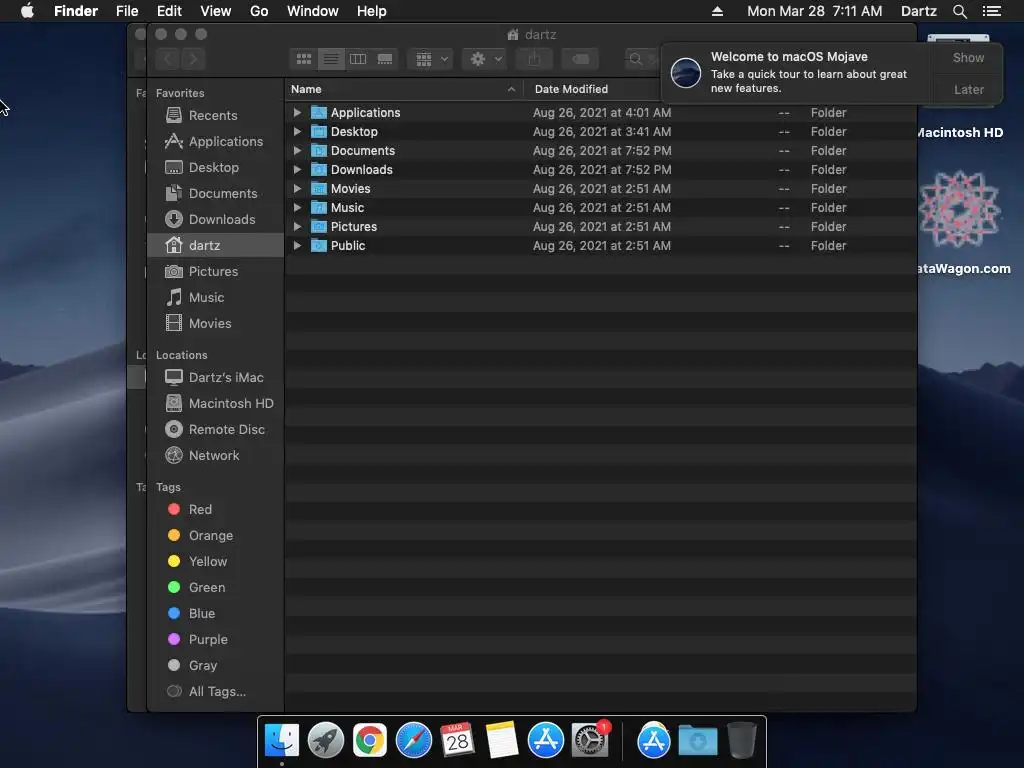Open Spotlight search in menu bar
The height and width of the screenshot is (768, 1024).
pyautogui.click(x=959, y=11)
